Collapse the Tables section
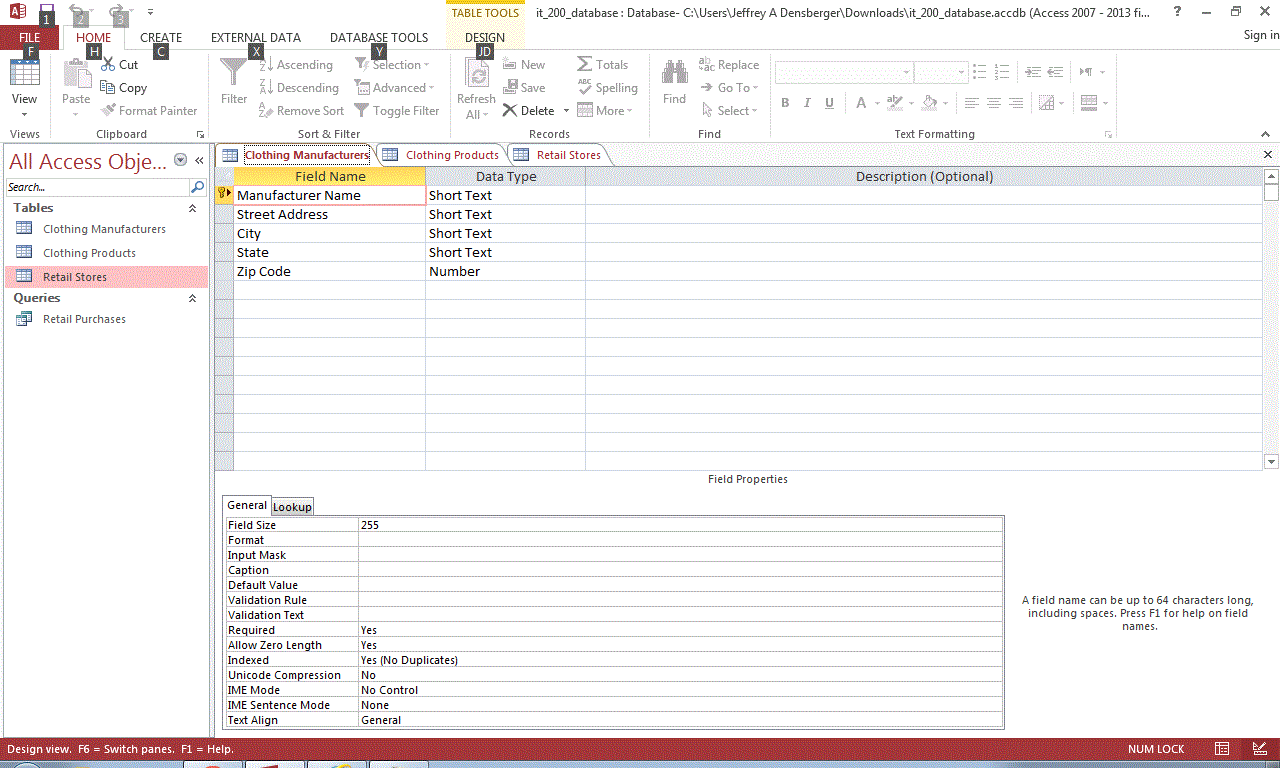The image size is (1280, 768). [x=192, y=208]
